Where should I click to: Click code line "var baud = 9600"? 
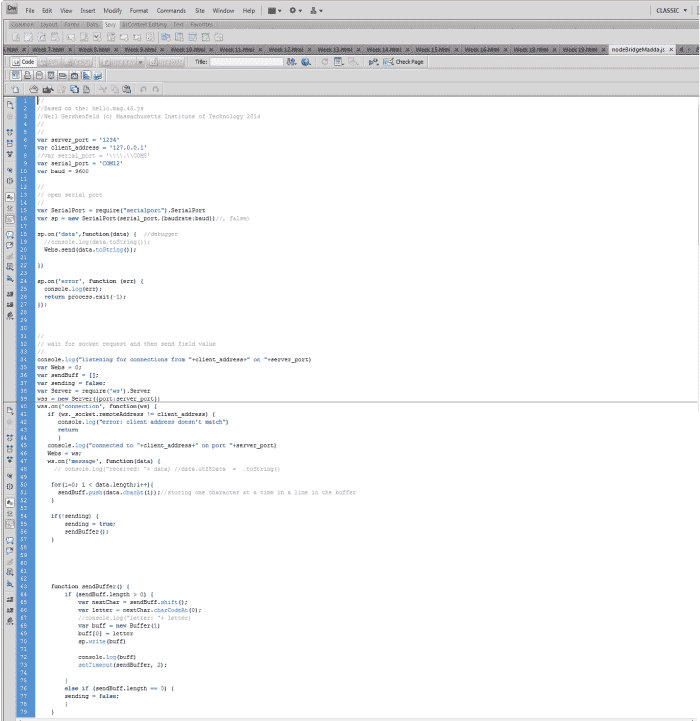[x=63, y=171]
